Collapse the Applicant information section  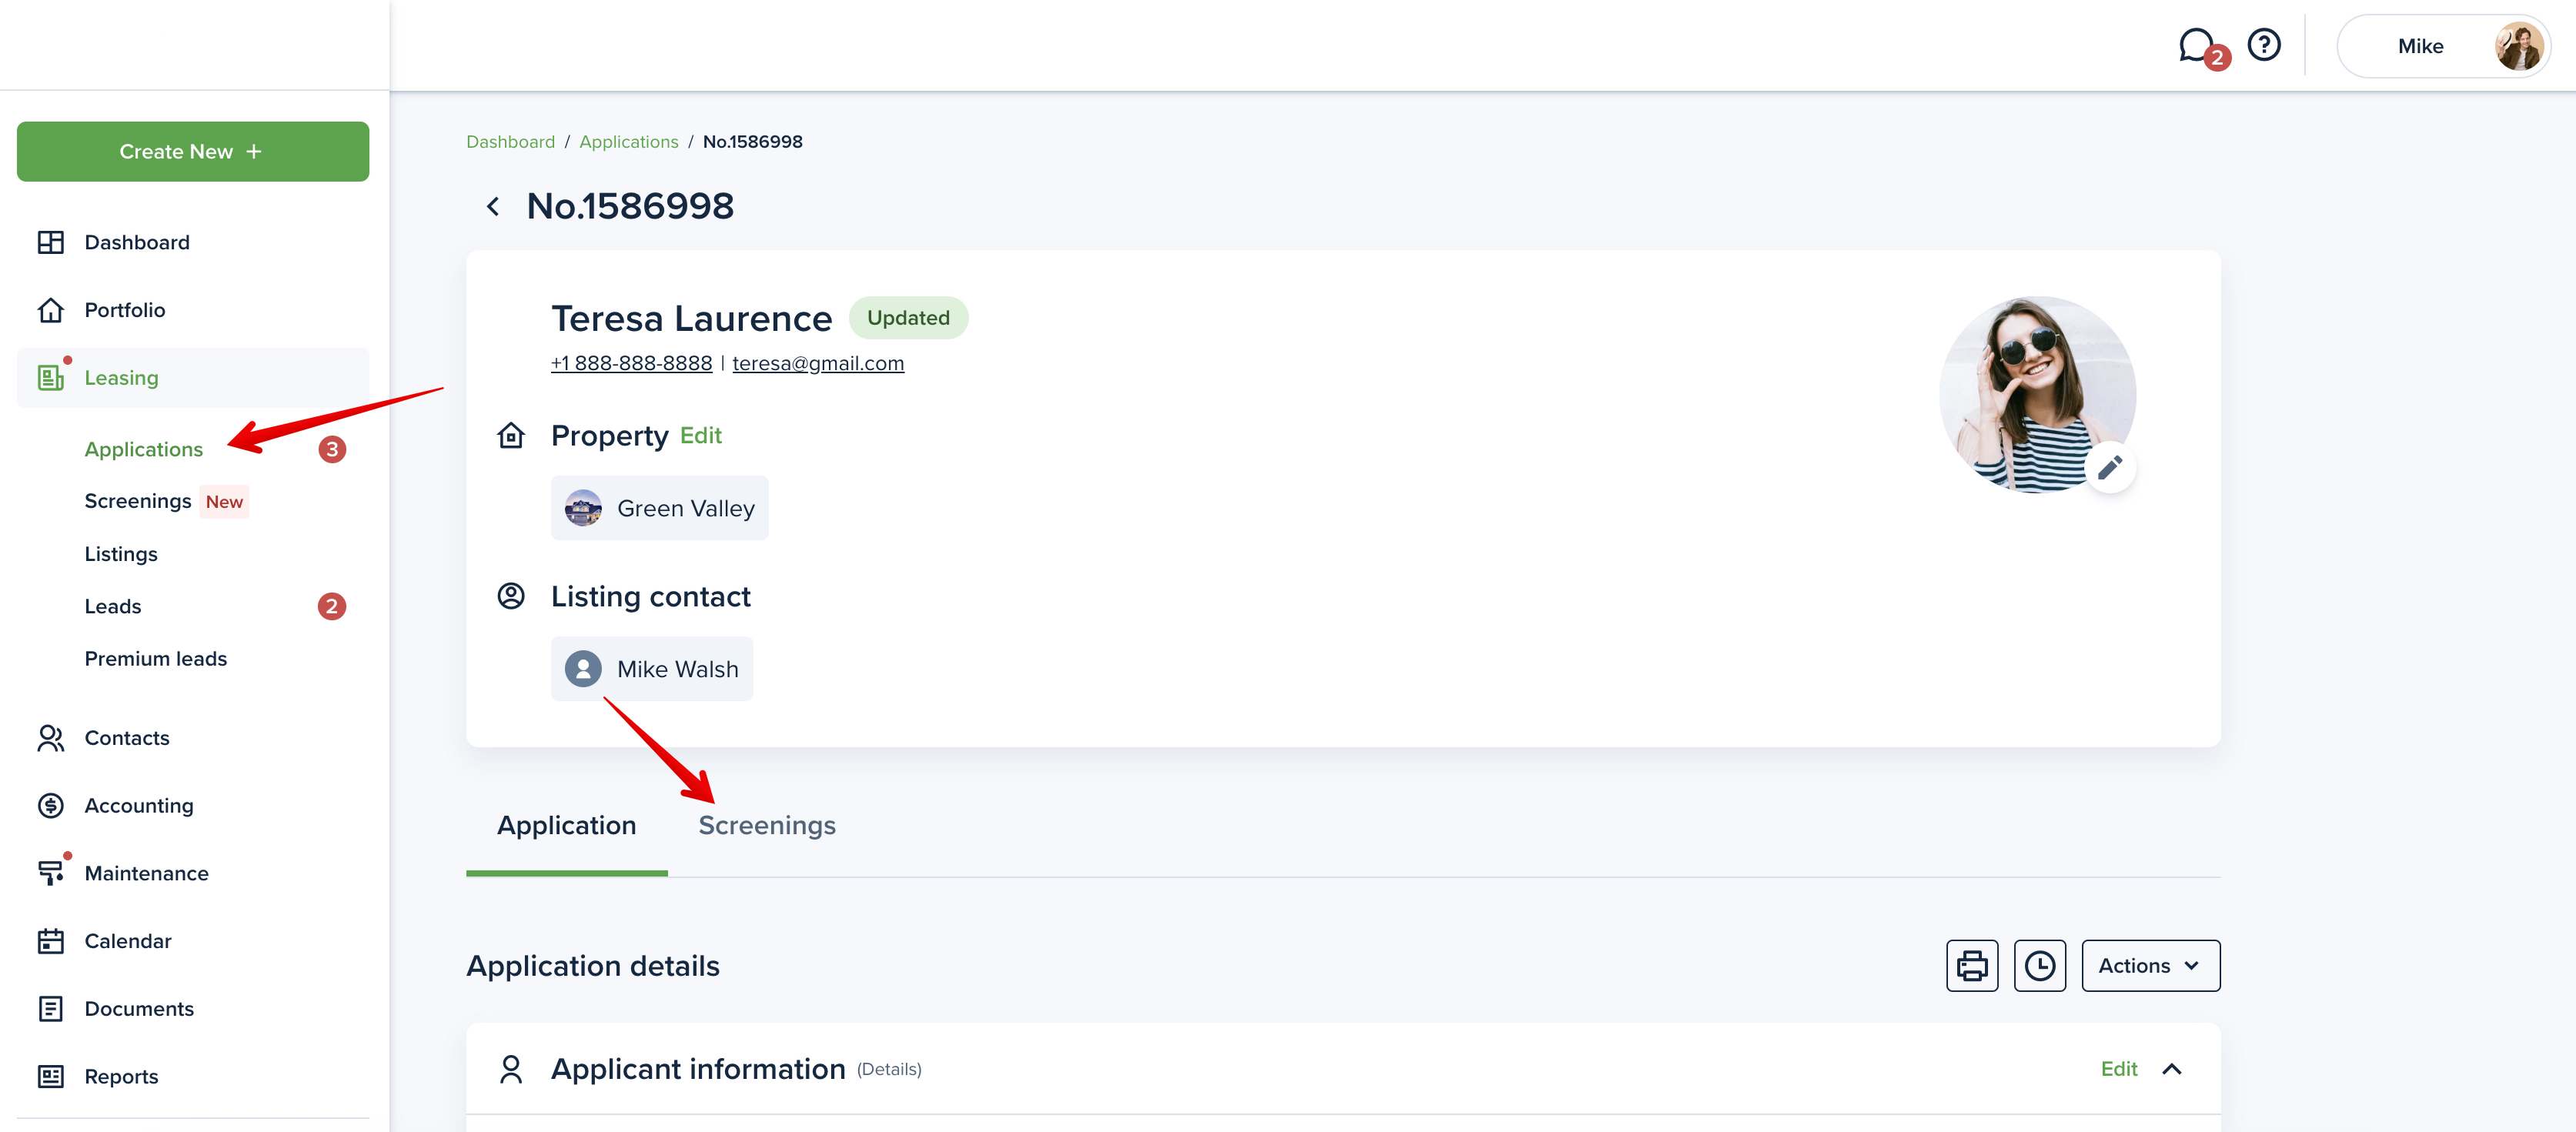(2171, 1069)
